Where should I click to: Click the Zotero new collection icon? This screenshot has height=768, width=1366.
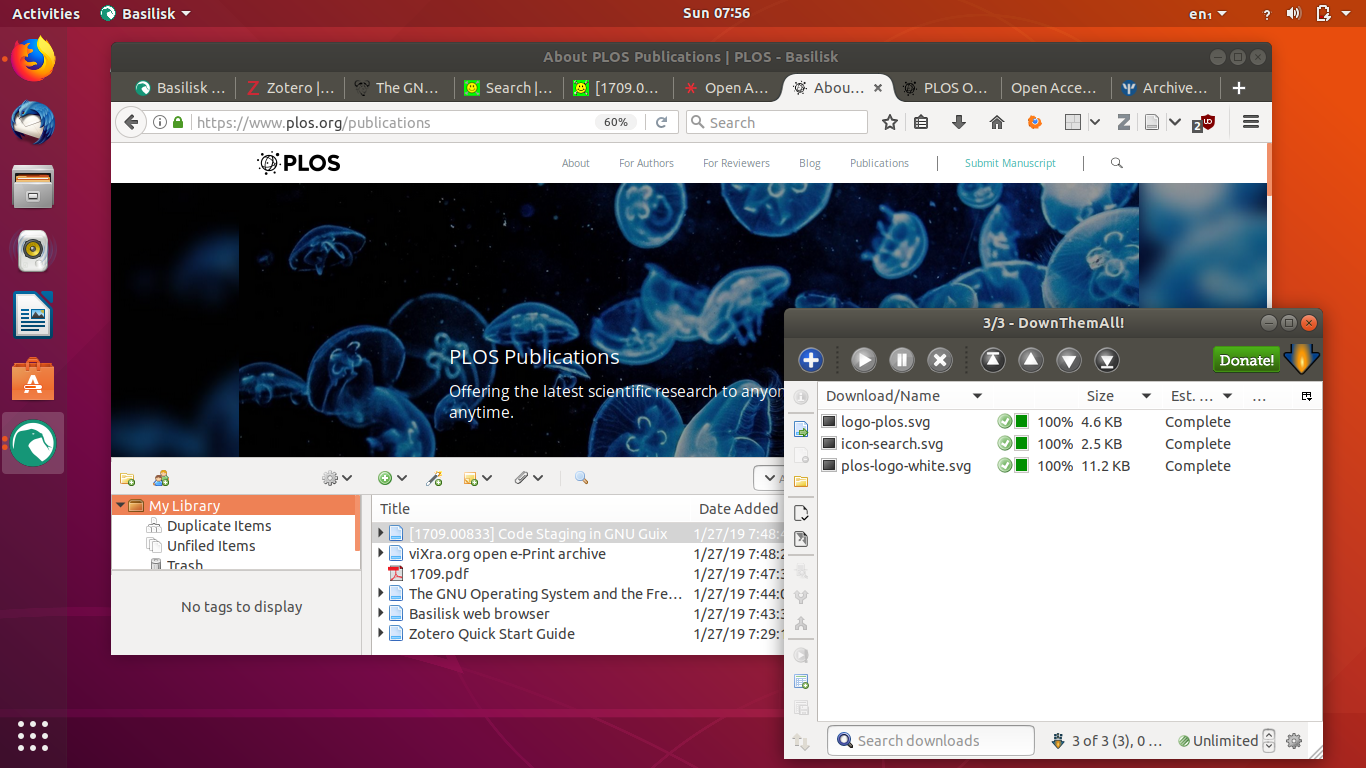127,479
